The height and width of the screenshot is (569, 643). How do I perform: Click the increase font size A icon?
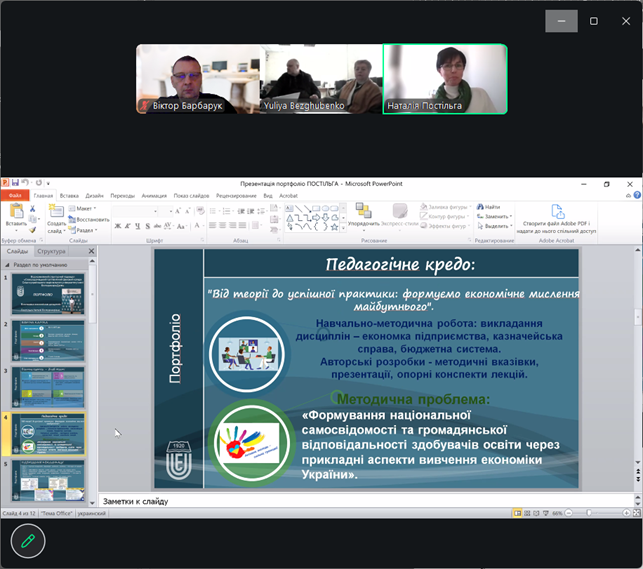178,211
